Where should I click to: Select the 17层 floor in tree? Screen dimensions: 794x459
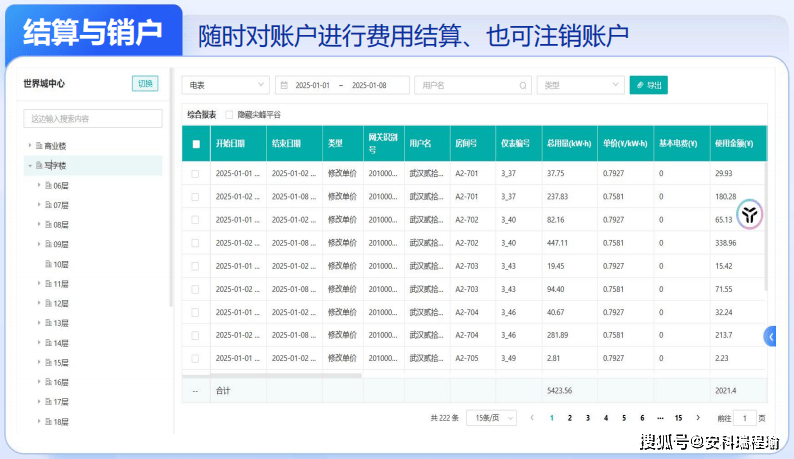(x=61, y=402)
